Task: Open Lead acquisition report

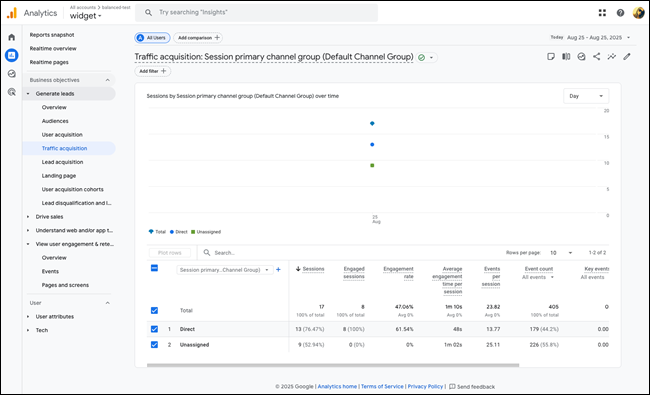Action: (62, 162)
